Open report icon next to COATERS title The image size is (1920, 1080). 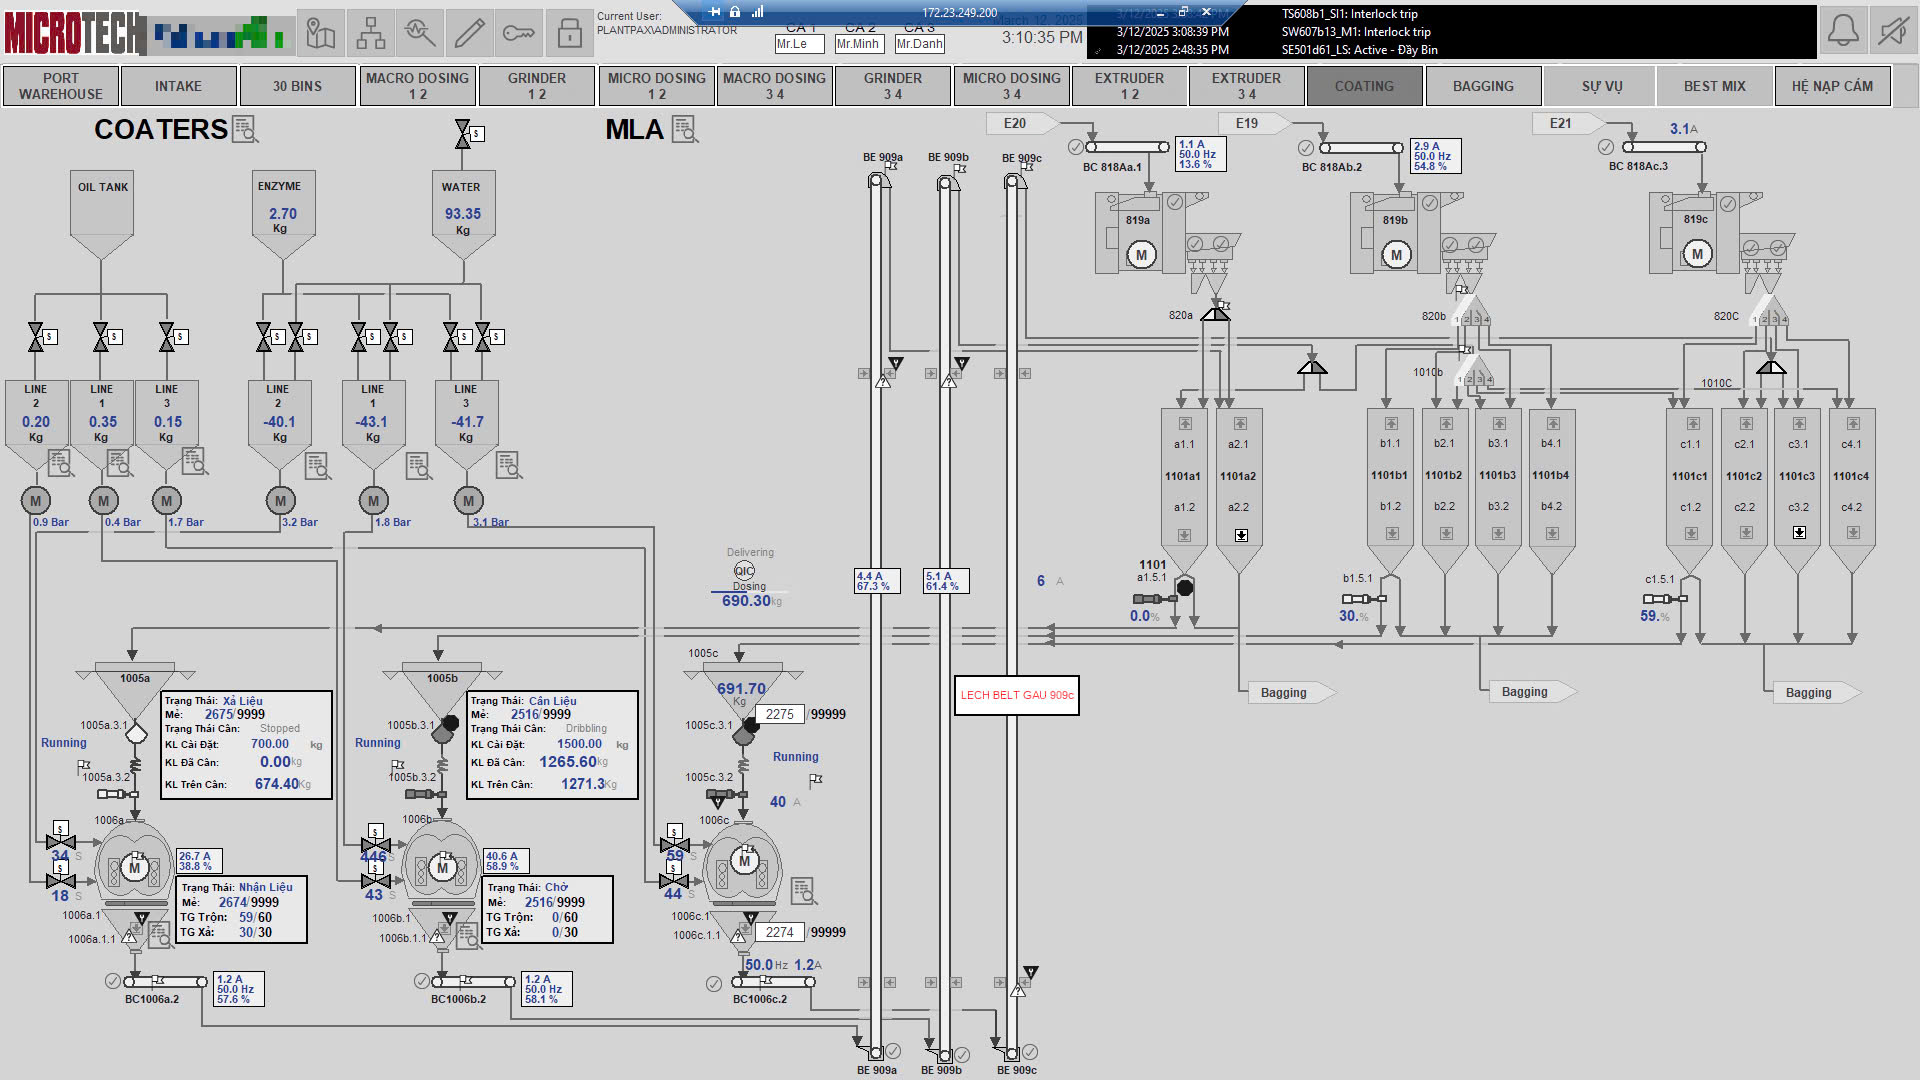click(245, 129)
